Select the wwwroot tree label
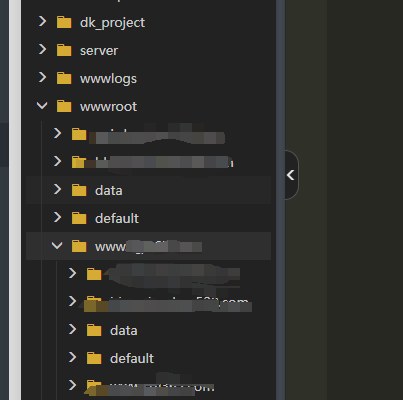Screen dimensions: 403x400 108,107
